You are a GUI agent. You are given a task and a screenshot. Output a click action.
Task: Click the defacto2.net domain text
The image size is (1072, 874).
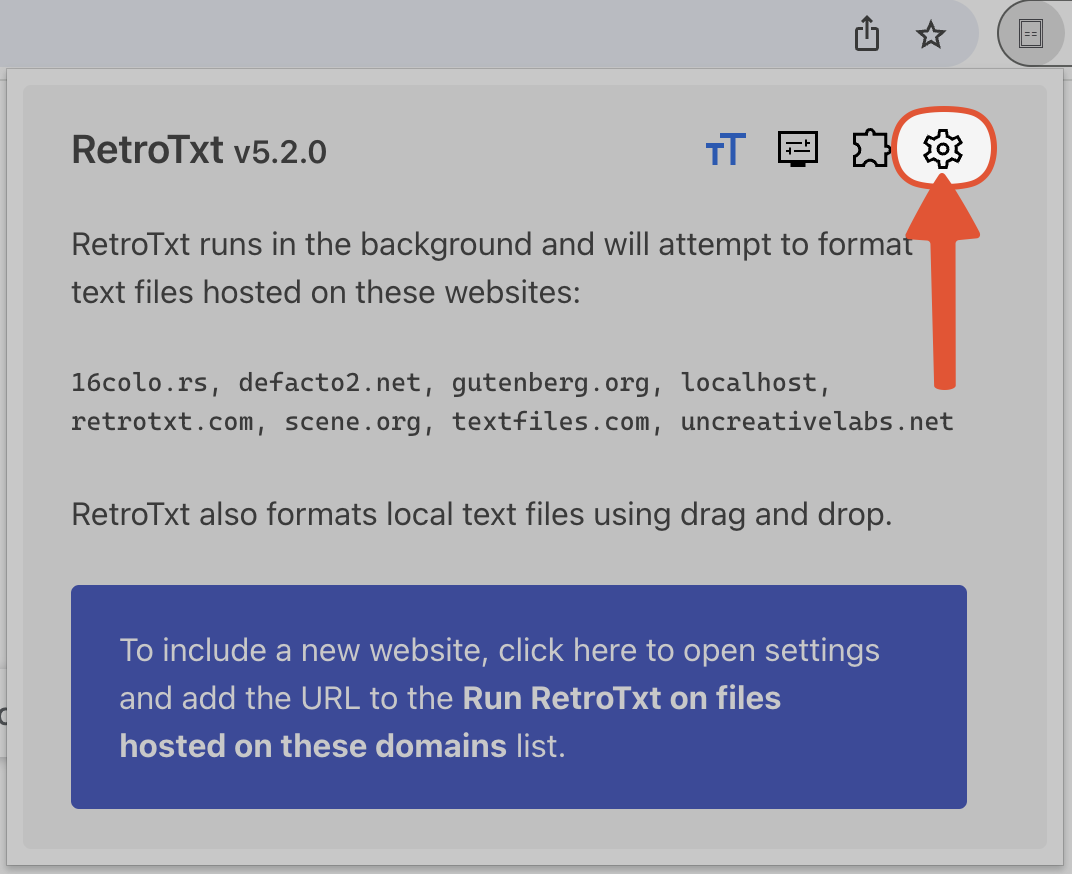tap(330, 382)
